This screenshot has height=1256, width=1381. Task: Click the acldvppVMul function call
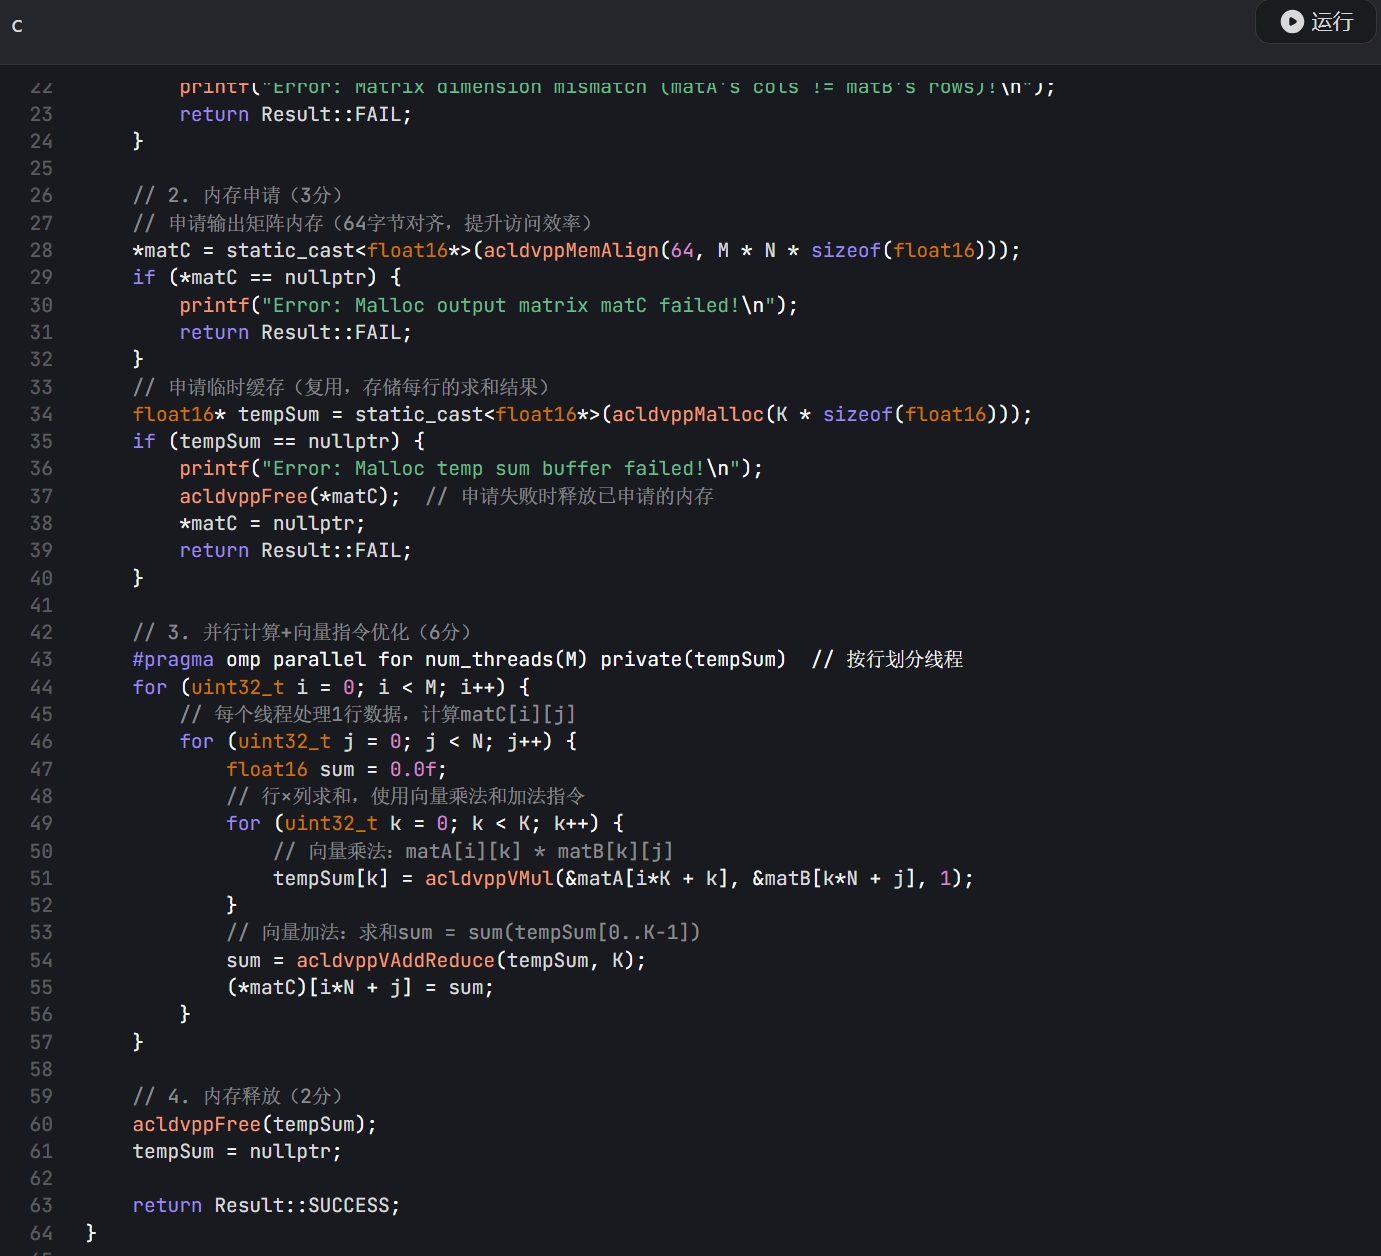[x=489, y=878]
